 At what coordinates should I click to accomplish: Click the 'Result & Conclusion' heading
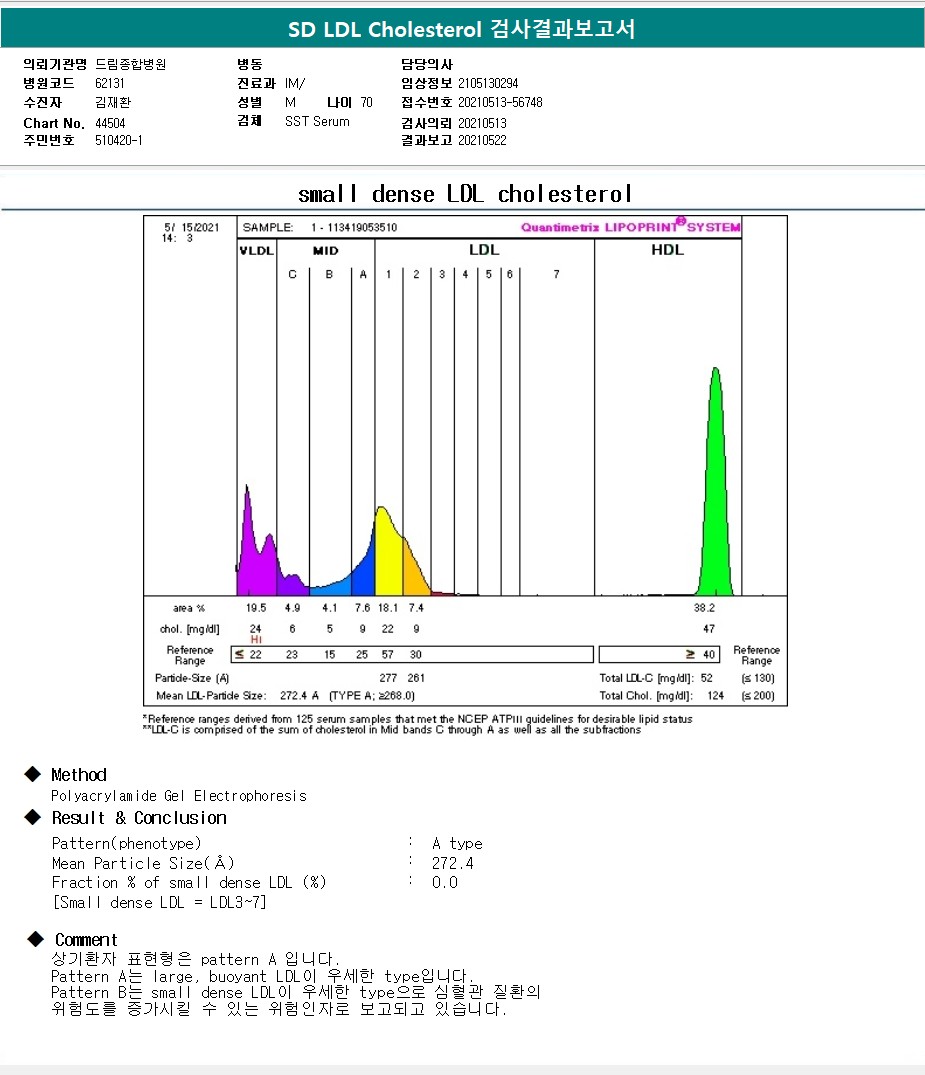(139, 818)
